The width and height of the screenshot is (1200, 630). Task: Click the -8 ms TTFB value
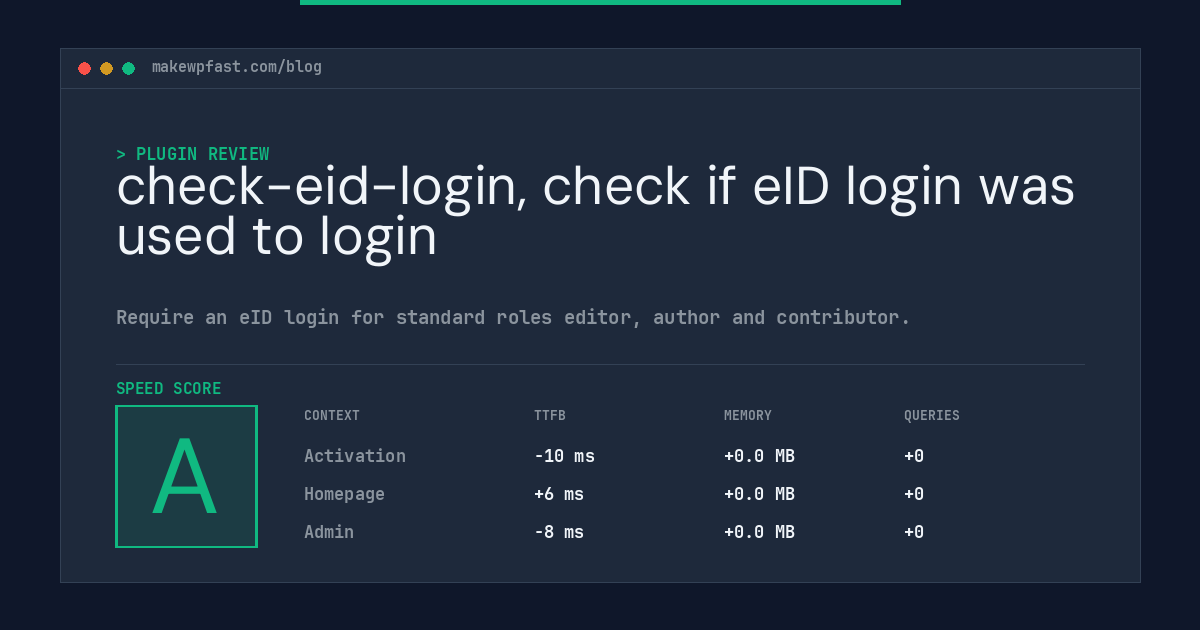559,532
